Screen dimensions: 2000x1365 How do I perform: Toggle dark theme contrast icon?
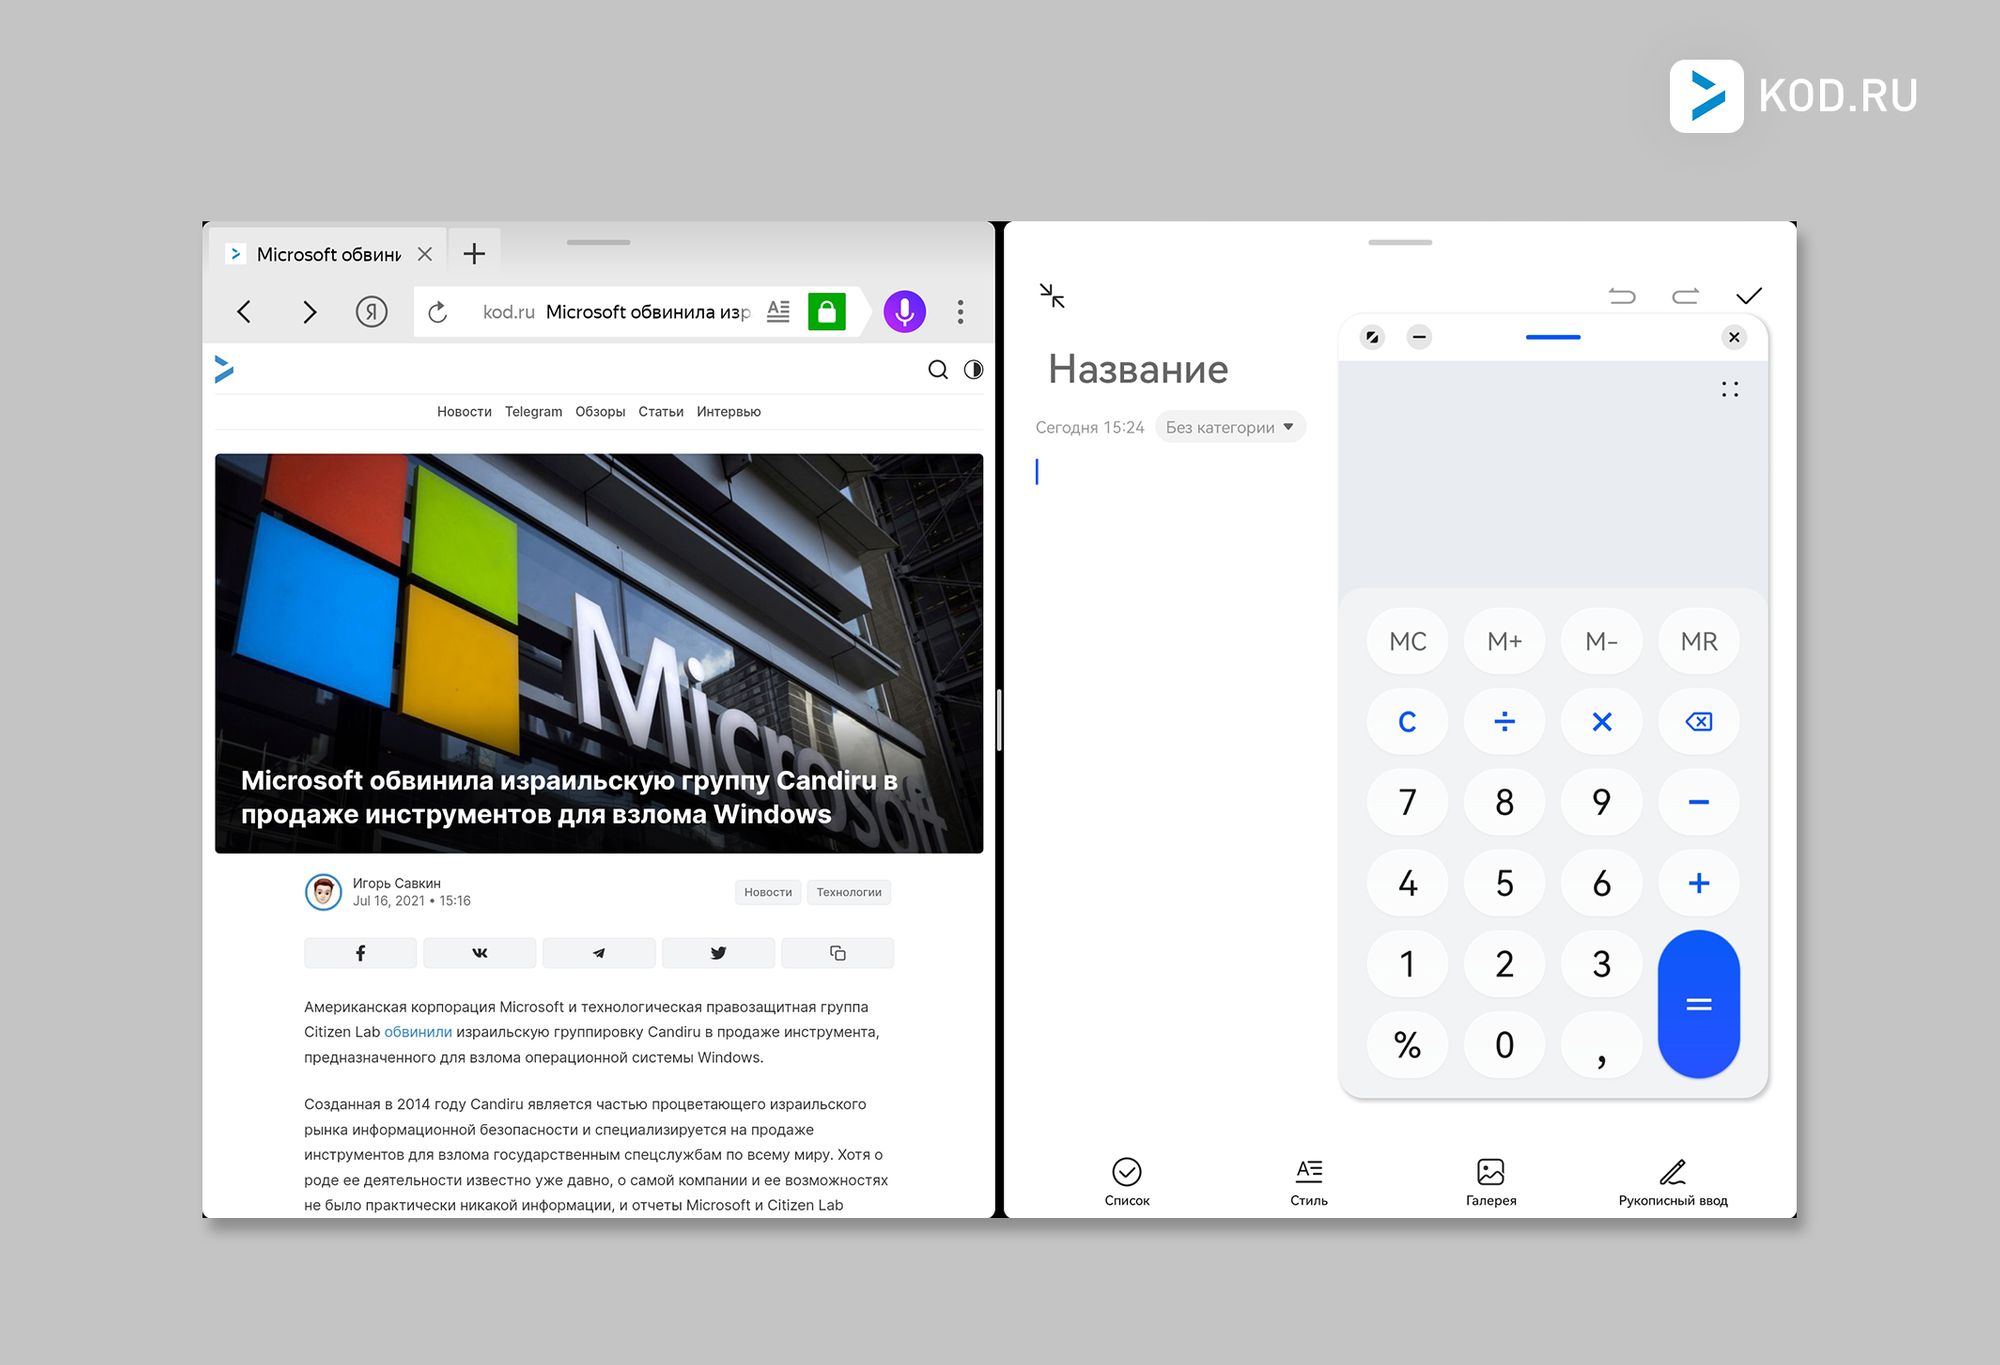(973, 370)
